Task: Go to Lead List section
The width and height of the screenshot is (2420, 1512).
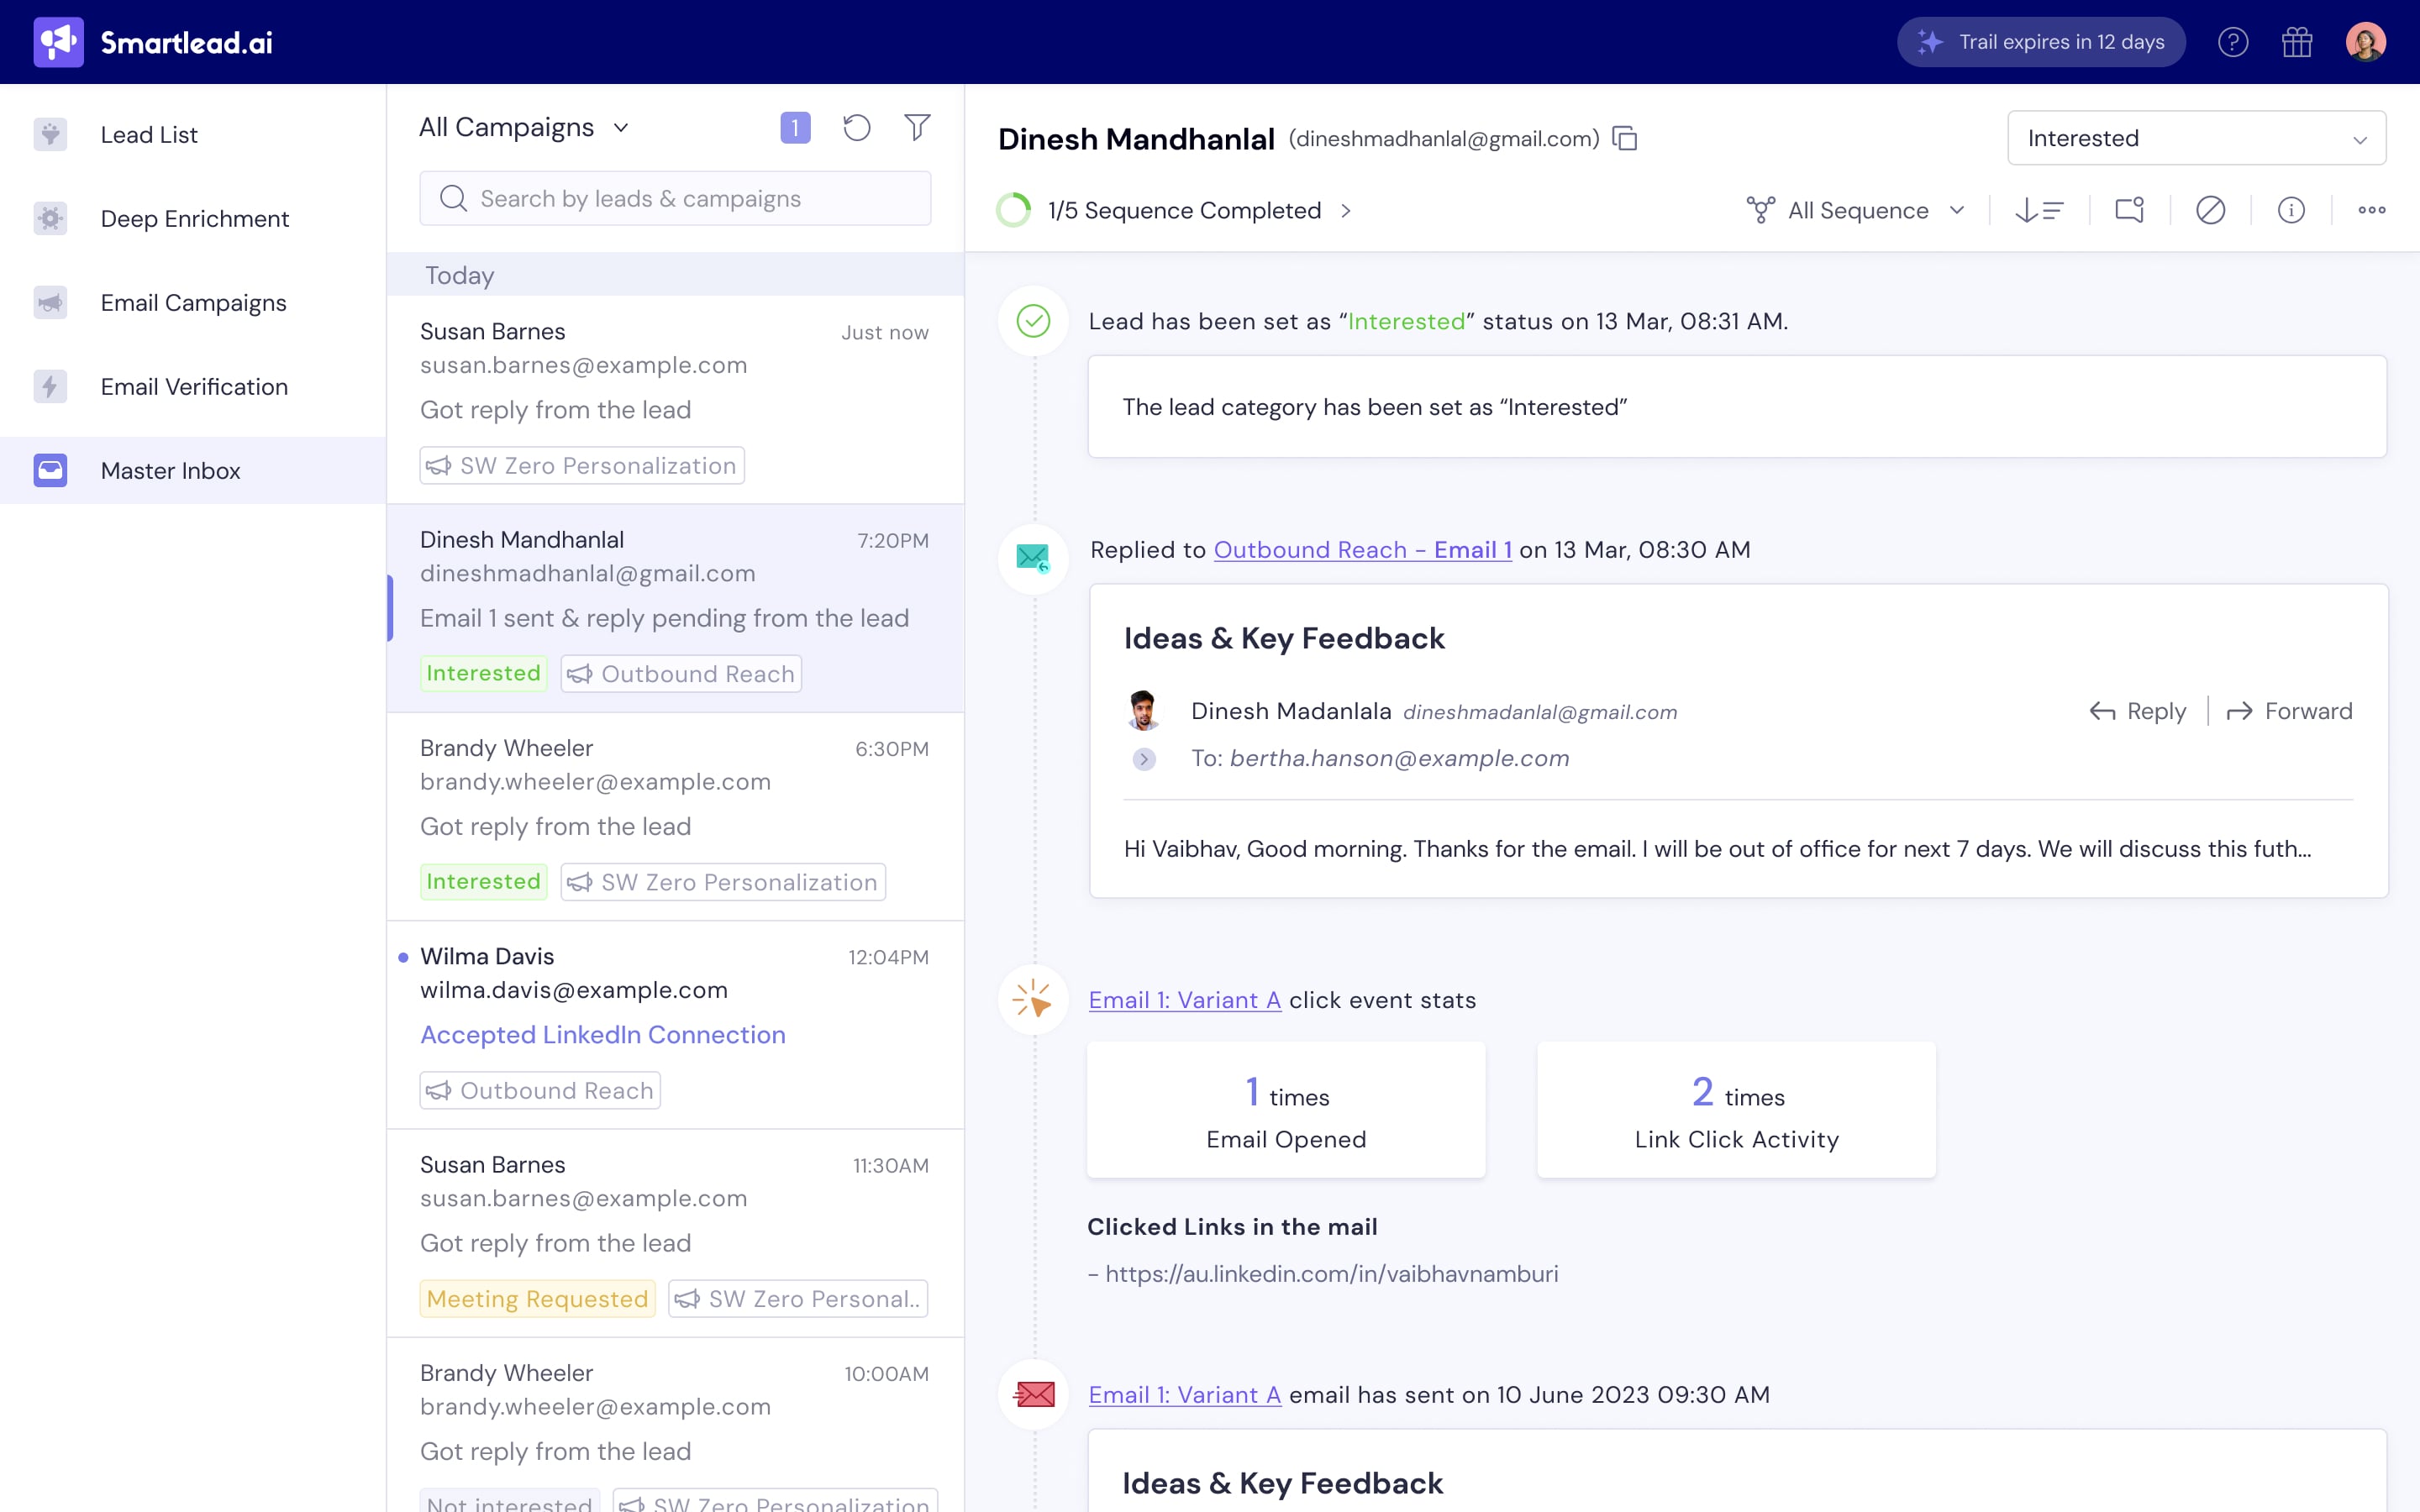Action: (149, 135)
